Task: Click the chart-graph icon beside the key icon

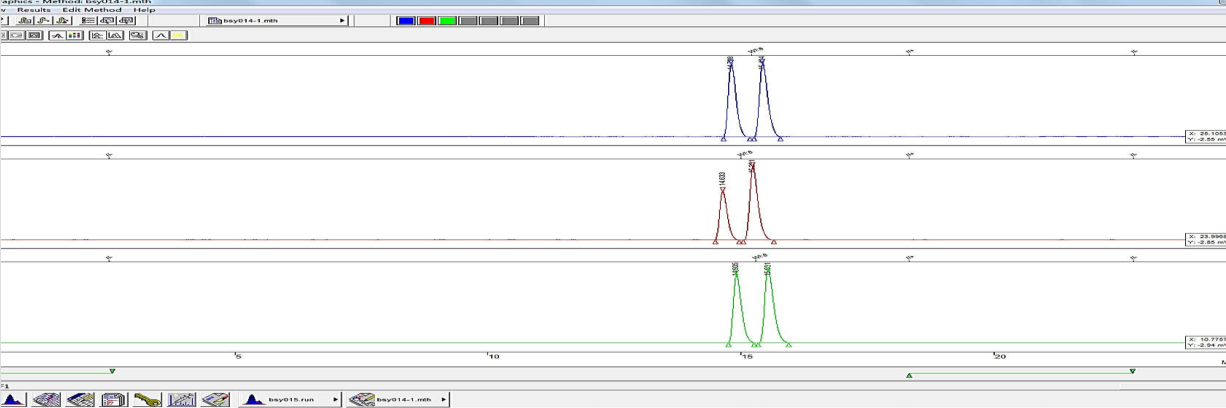Action: click(181, 400)
